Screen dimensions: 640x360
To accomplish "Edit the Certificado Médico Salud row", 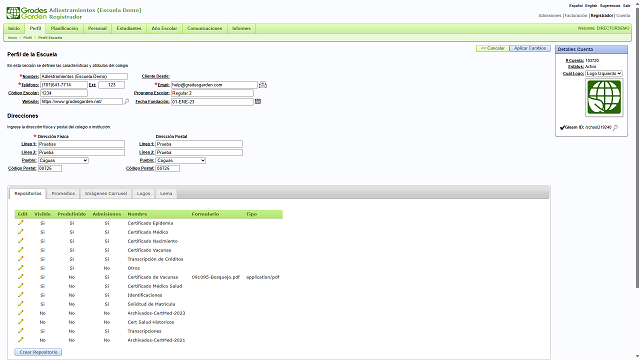I will [20, 286].
